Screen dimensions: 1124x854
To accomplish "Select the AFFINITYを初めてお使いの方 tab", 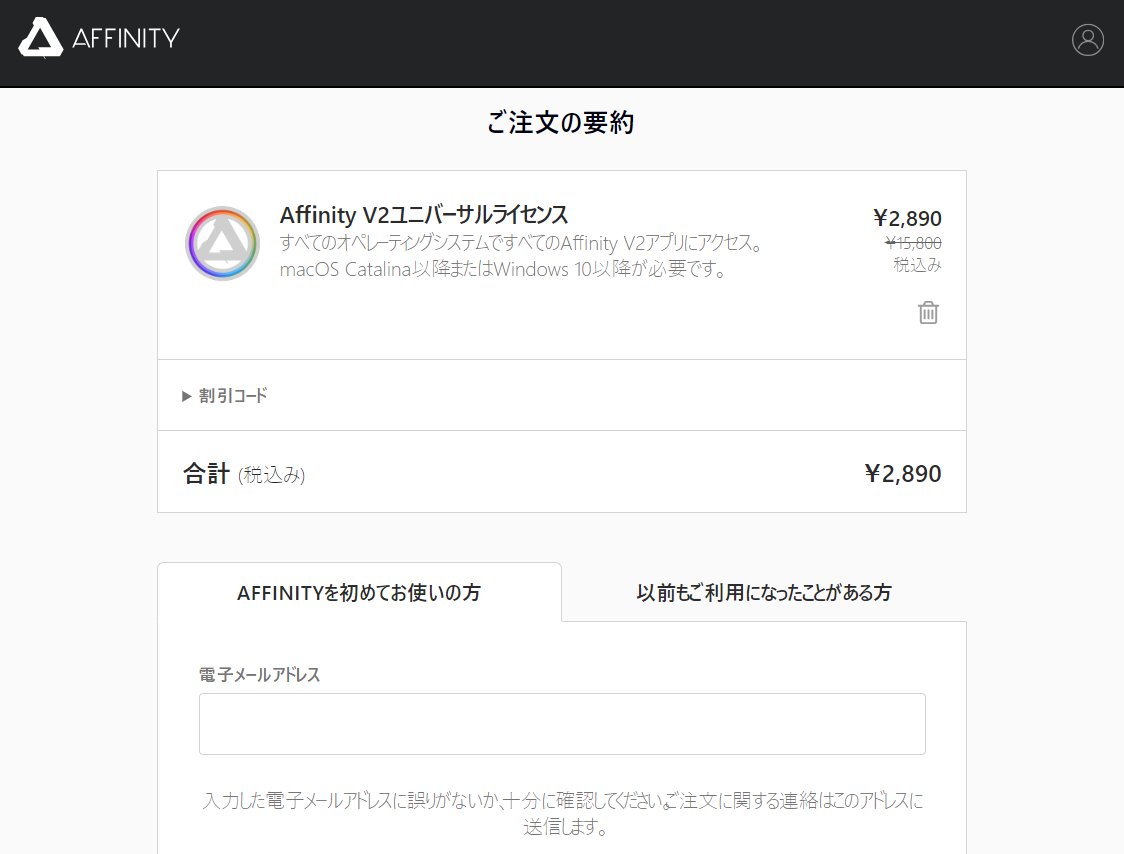I will [x=359, y=592].
